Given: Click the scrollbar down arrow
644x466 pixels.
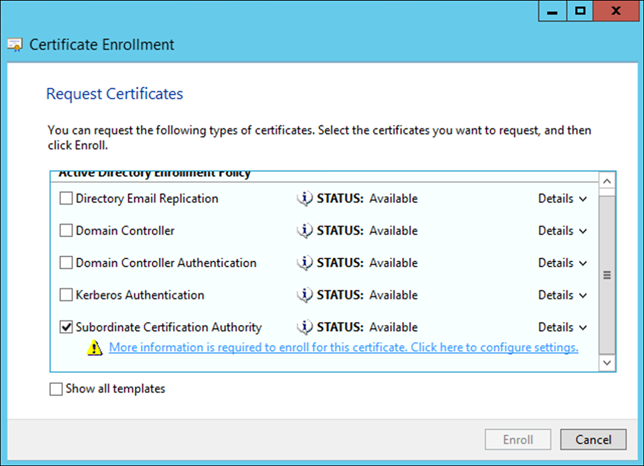Looking at the screenshot, I should pyautogui.click(x=606, y=359).
